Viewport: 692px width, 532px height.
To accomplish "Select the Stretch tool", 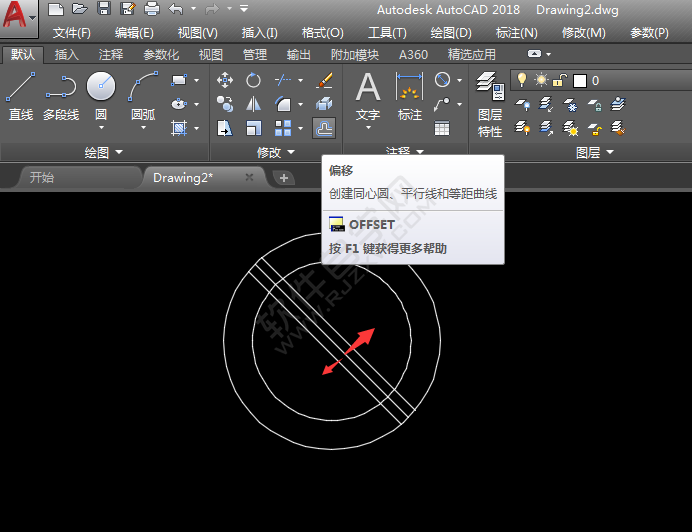I will click(x=225, y=128).
